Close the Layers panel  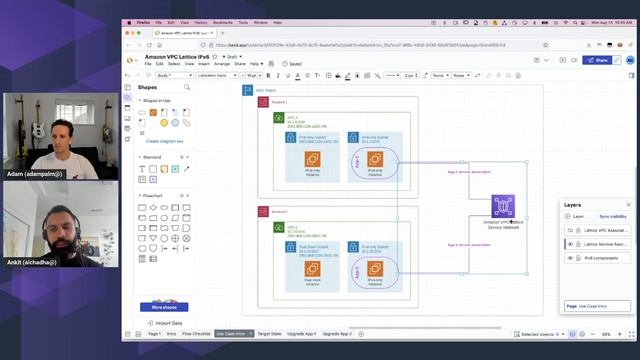point(629,204)
